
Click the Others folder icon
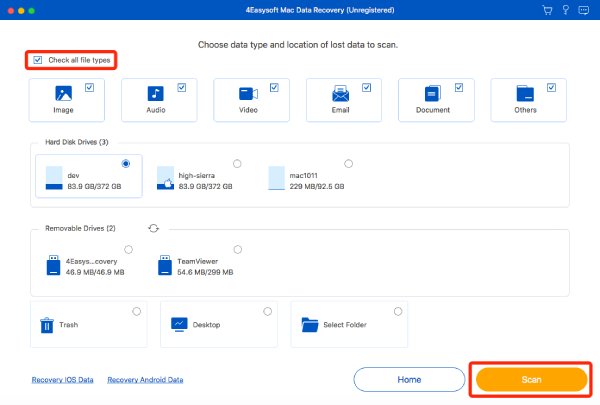[x=525, y=93]
